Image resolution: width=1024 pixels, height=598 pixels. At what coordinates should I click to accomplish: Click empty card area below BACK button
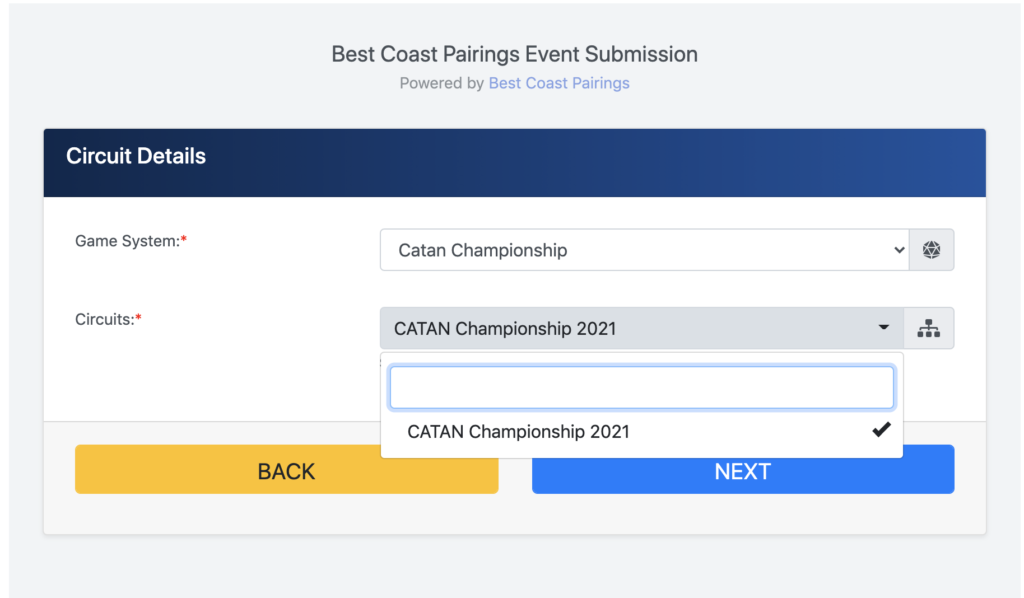pos(287,514)
